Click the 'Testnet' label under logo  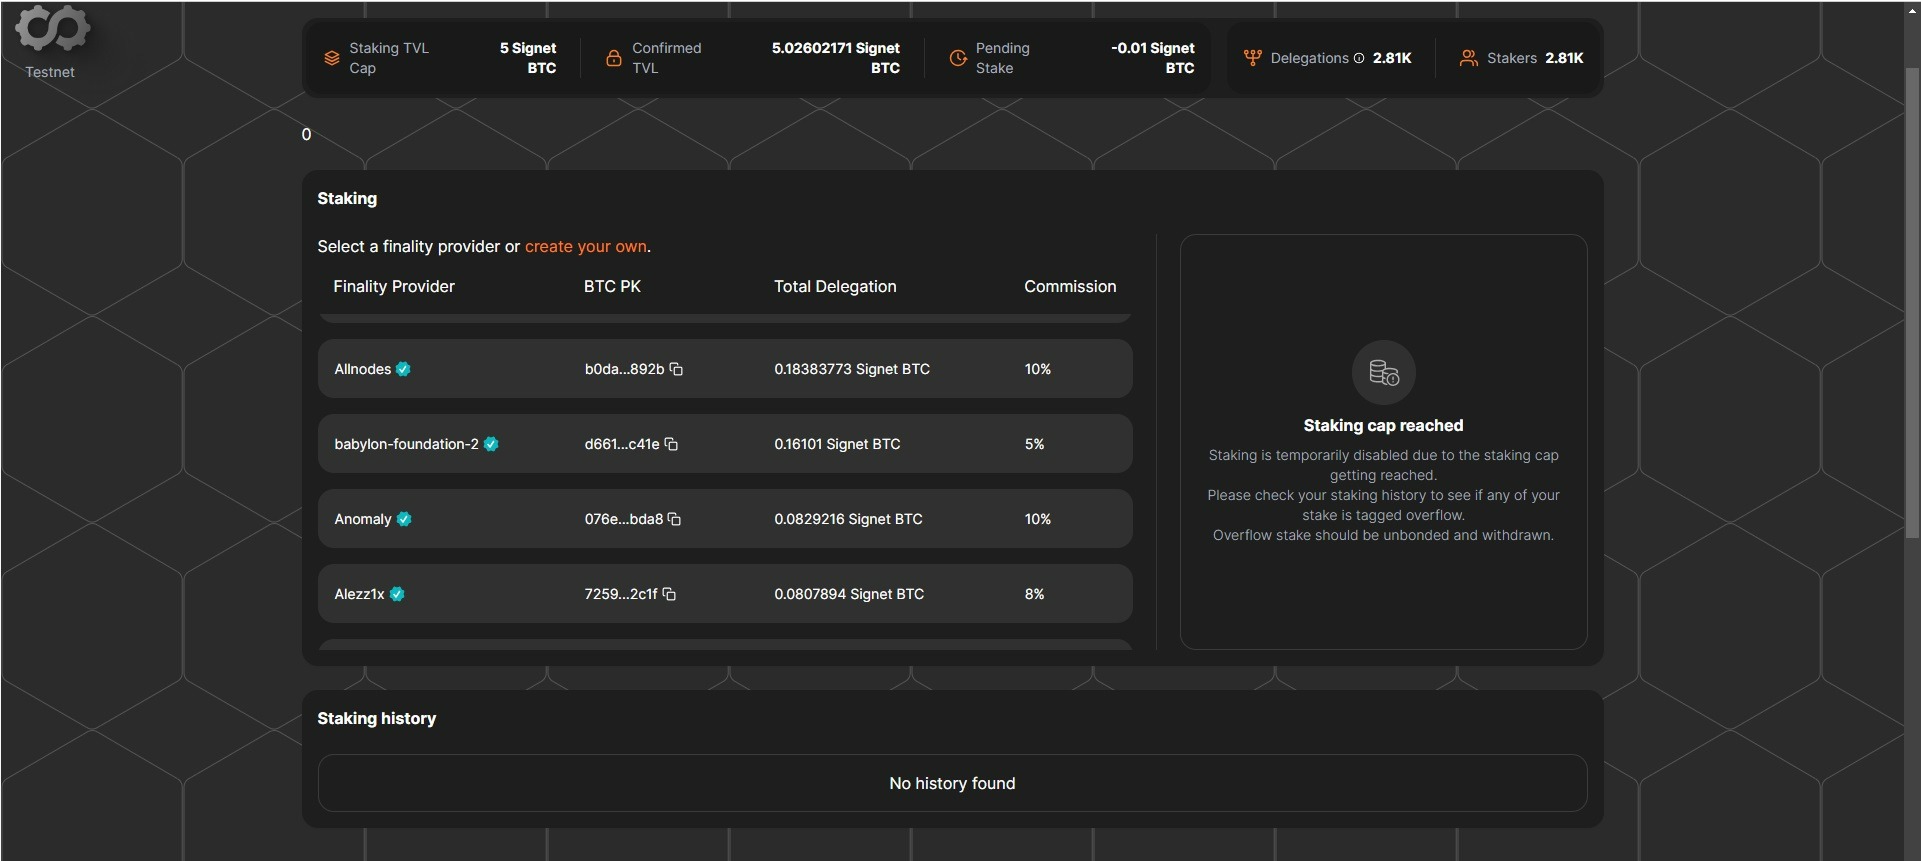coord(50,72)
